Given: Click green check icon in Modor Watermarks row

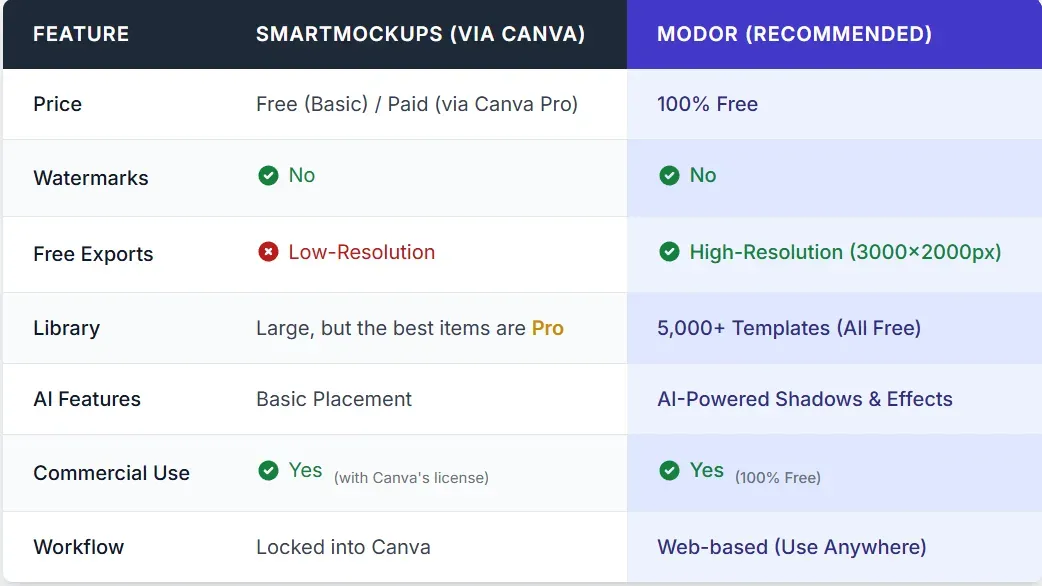Looking at the screenshot, I should click(x=669, y=176).
